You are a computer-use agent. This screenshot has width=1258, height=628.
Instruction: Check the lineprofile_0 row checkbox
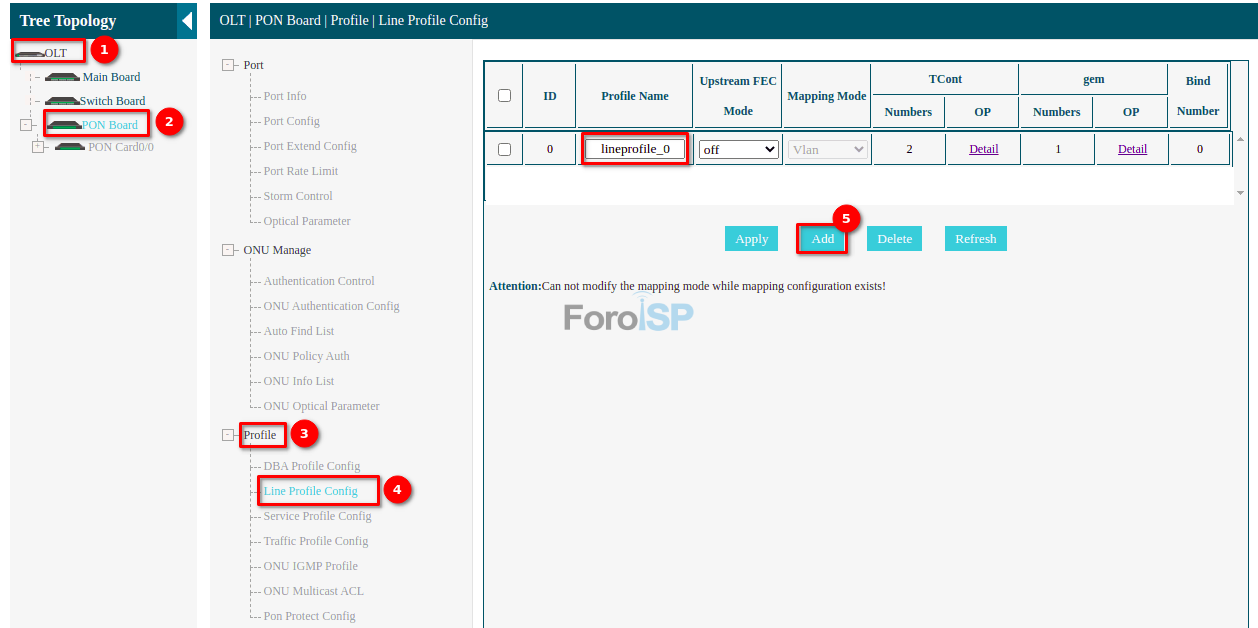504,149
